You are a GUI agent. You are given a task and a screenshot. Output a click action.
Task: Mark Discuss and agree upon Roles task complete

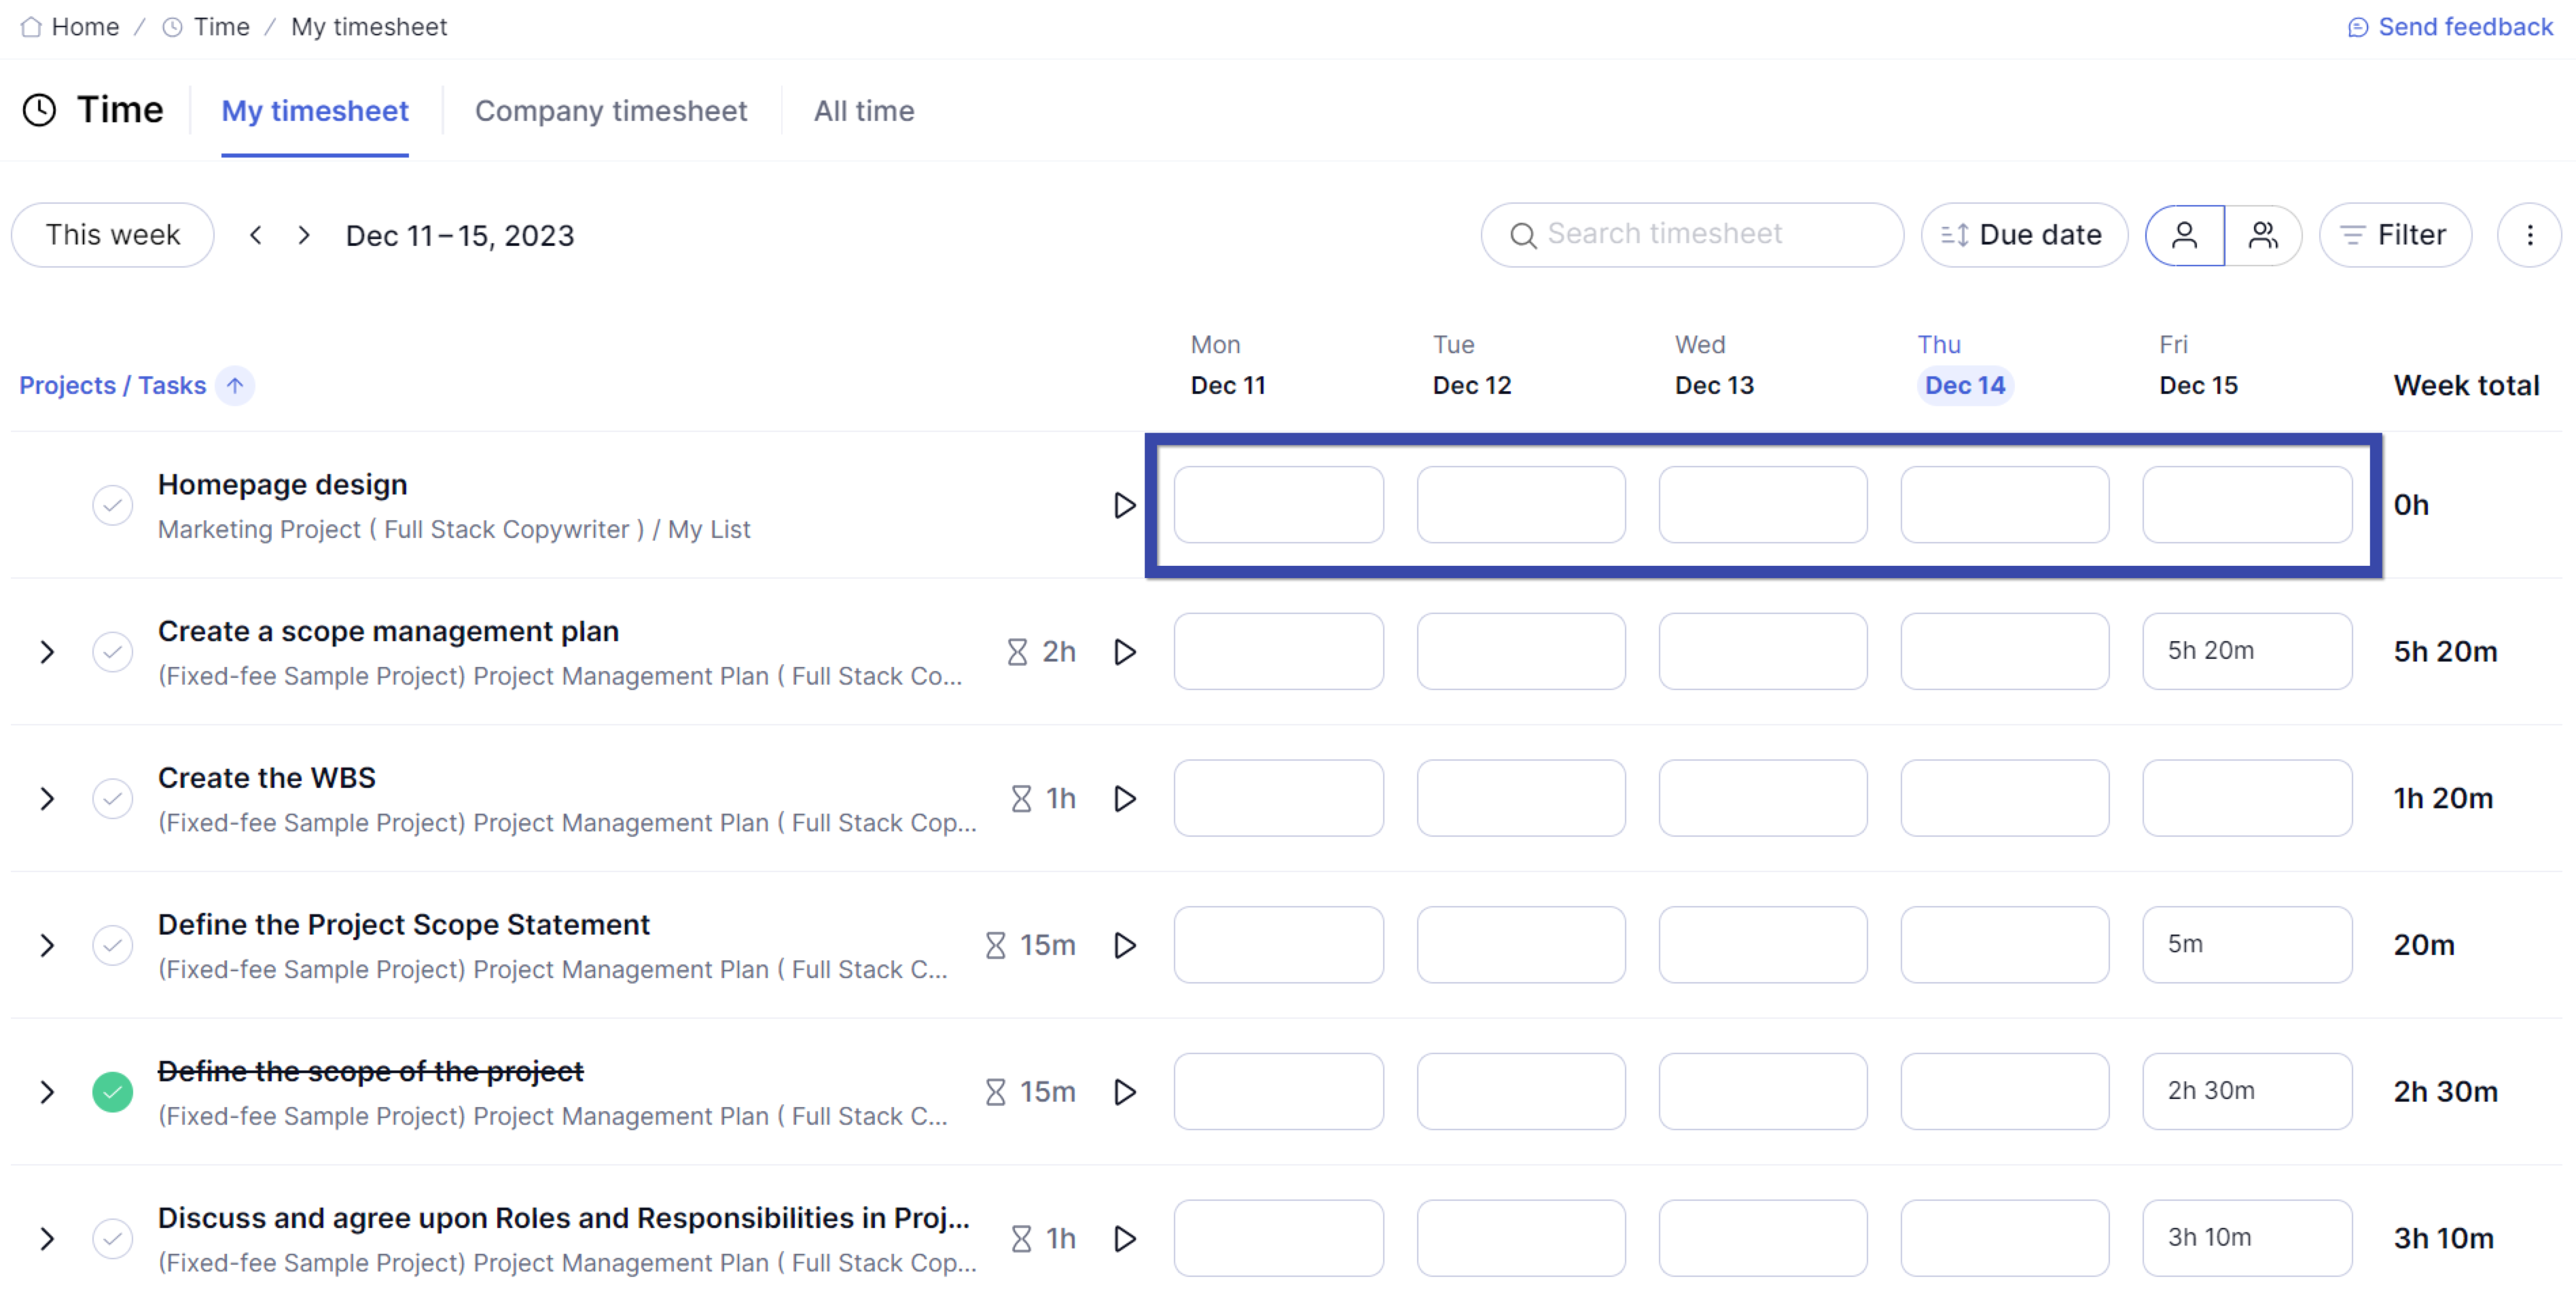[113, 1238]
